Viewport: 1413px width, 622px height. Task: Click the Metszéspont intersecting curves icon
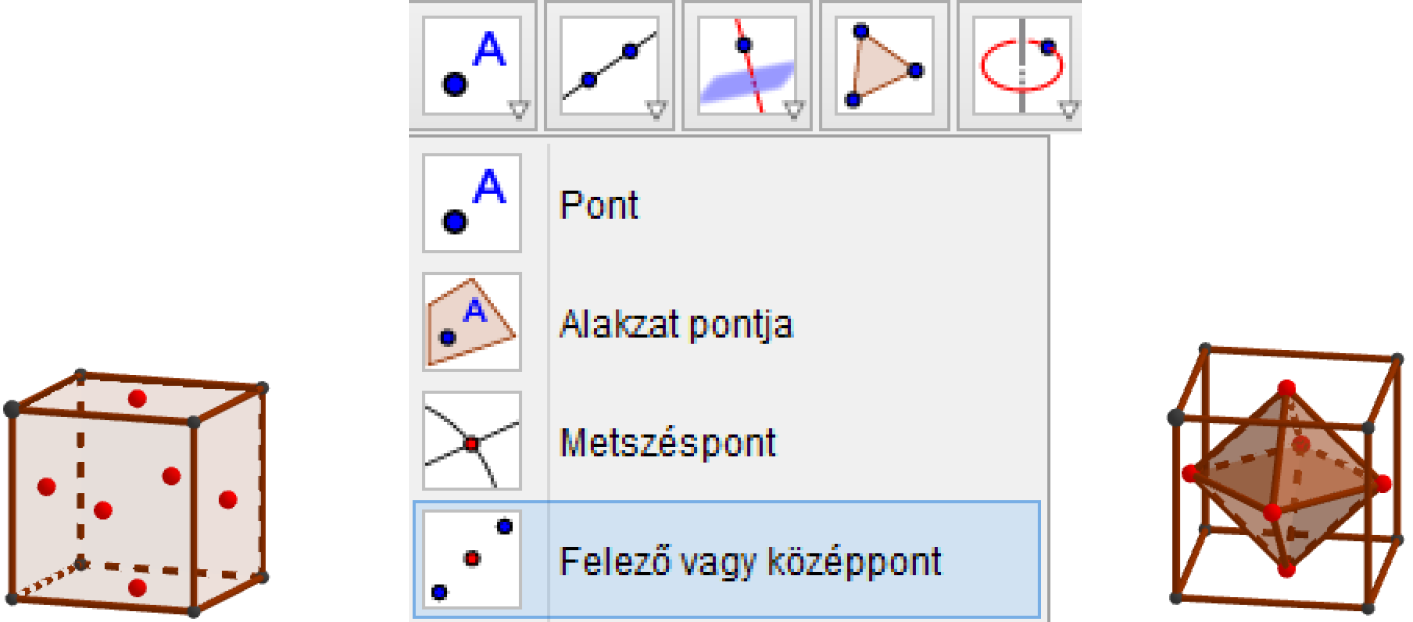tap(472, 441)
